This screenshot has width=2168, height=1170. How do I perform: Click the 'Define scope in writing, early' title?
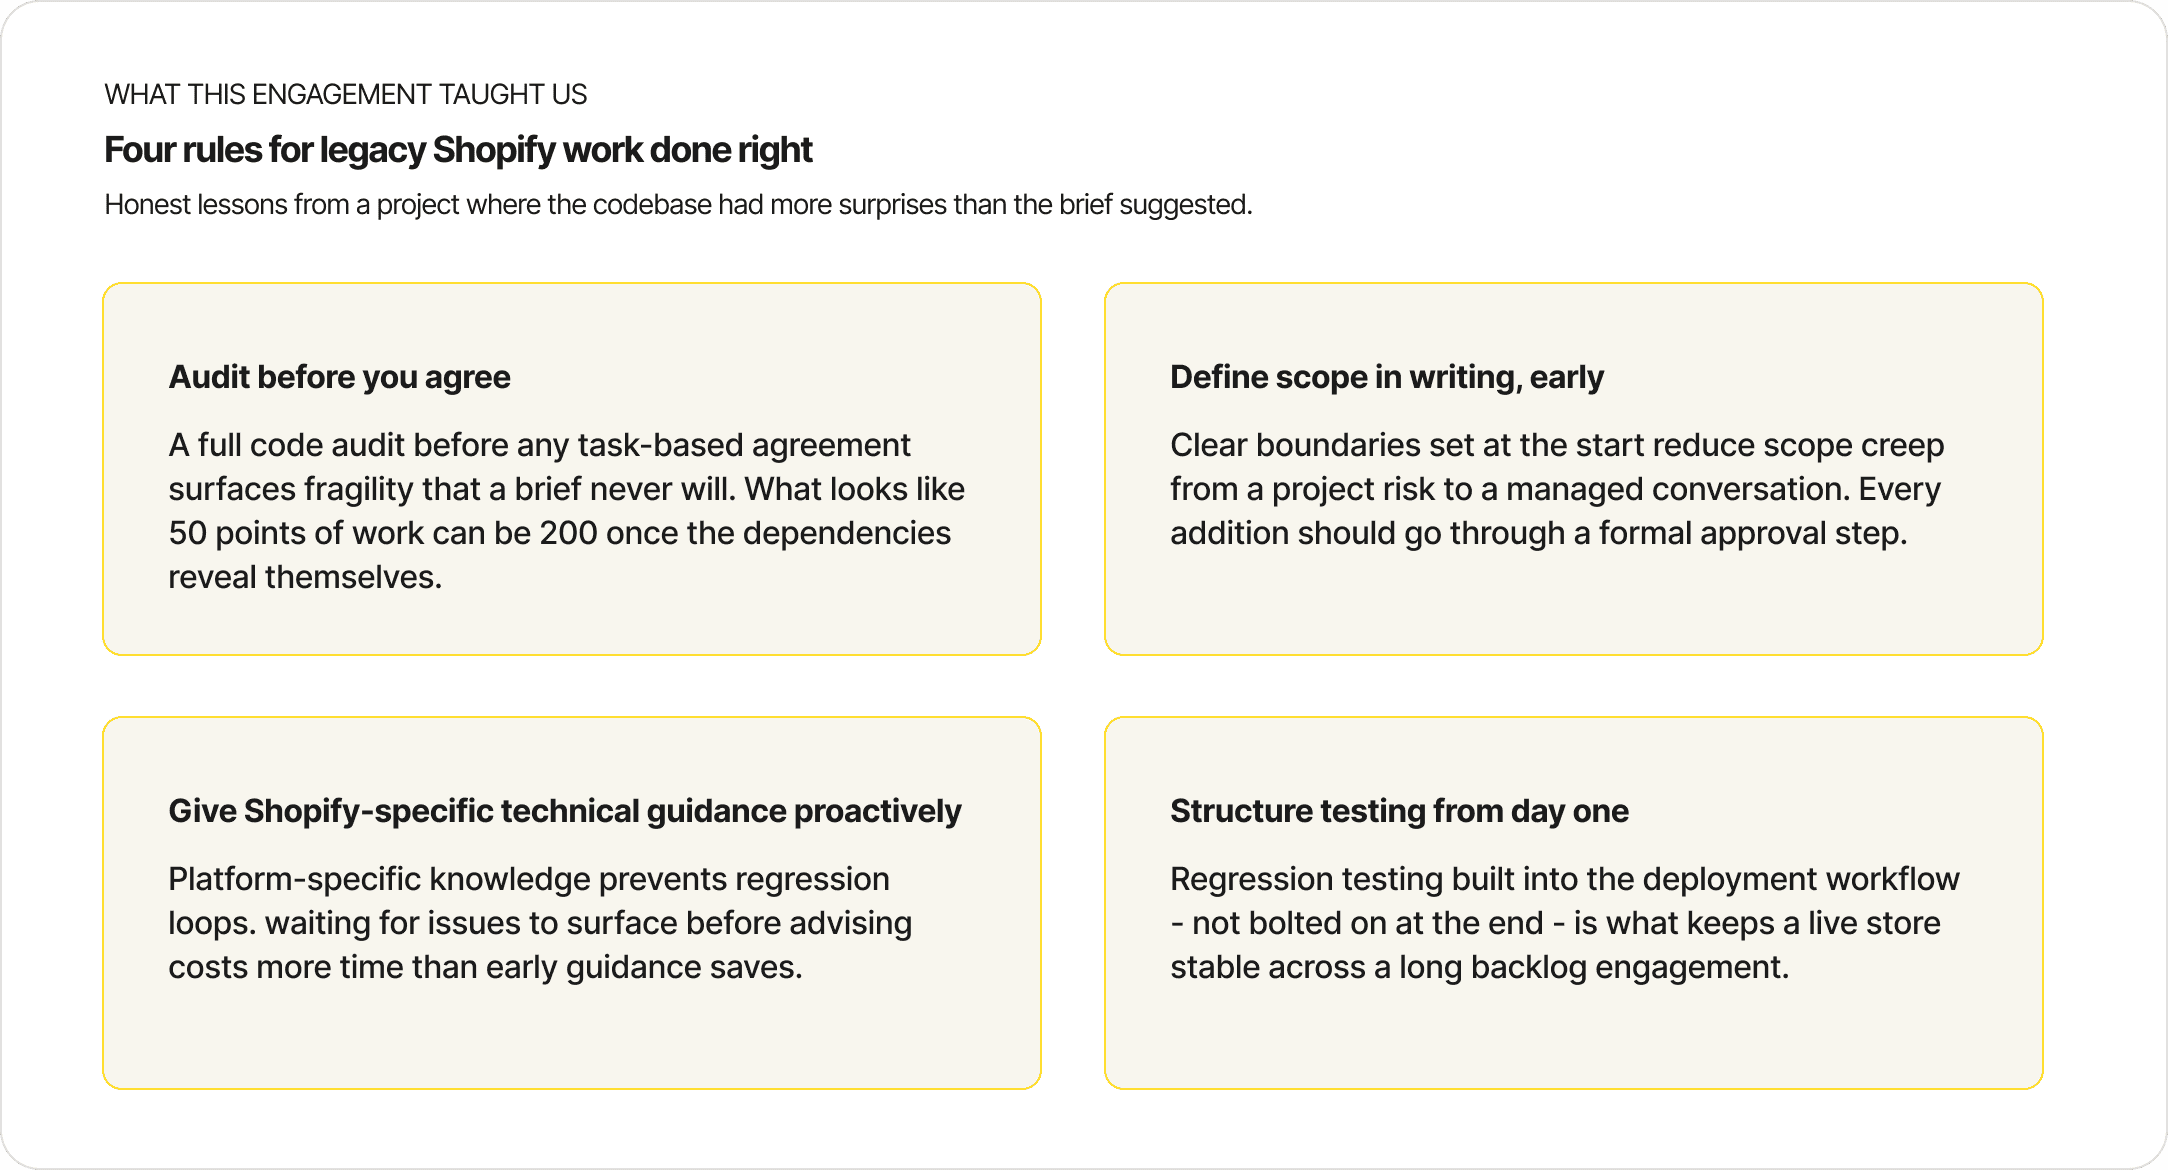[x=1387, y=377]
